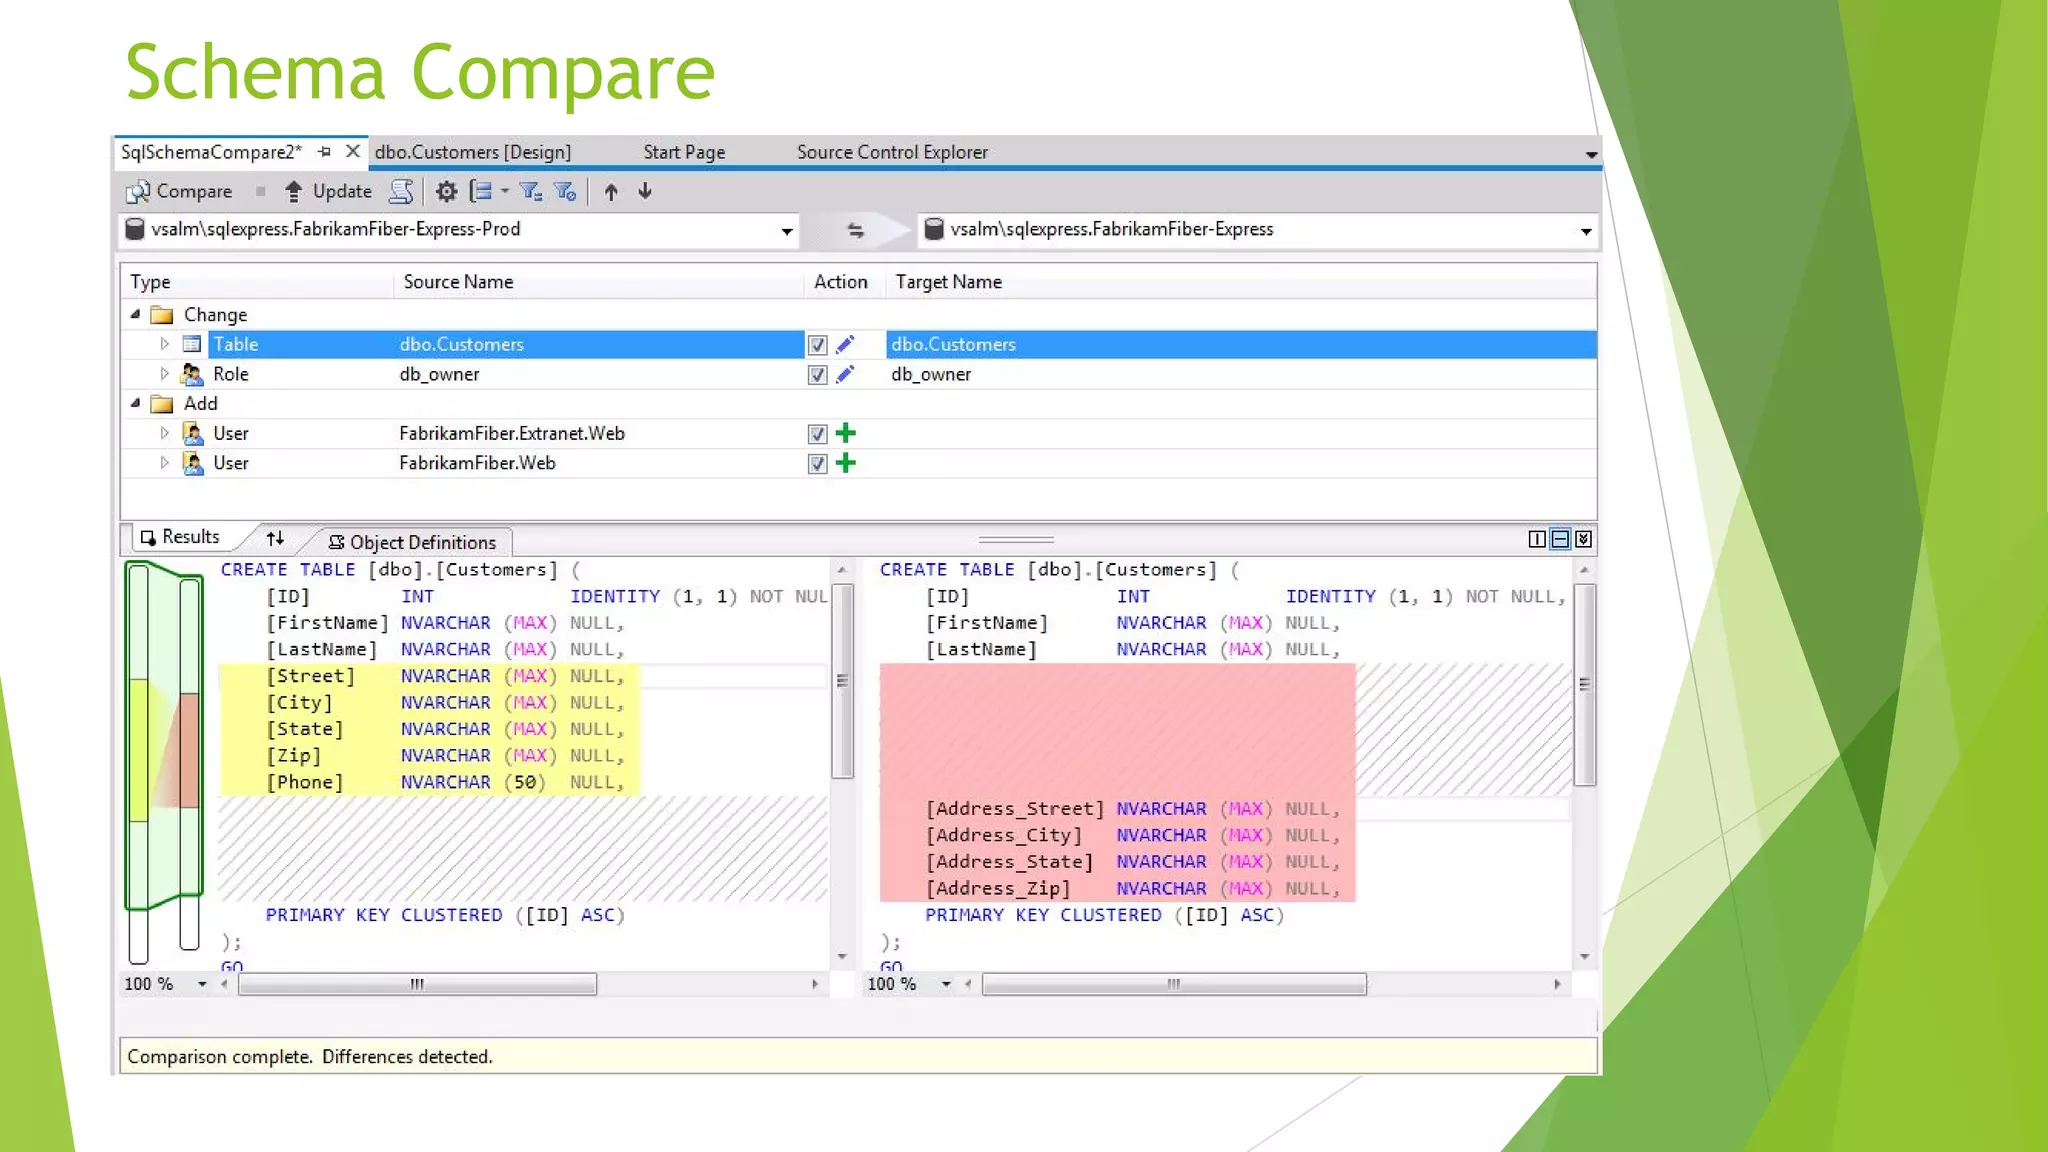This screenshot has width=2048, height=1152.
Task: Click right pane horizontal scrollbar thumb
Action: pyautogui.click(x=1174, y=984)
